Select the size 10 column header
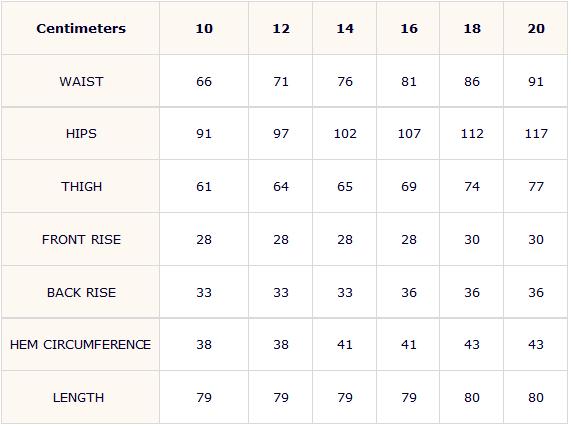This screenshot has width=571, height=427. pyautogui.click(x=204, y=28)
